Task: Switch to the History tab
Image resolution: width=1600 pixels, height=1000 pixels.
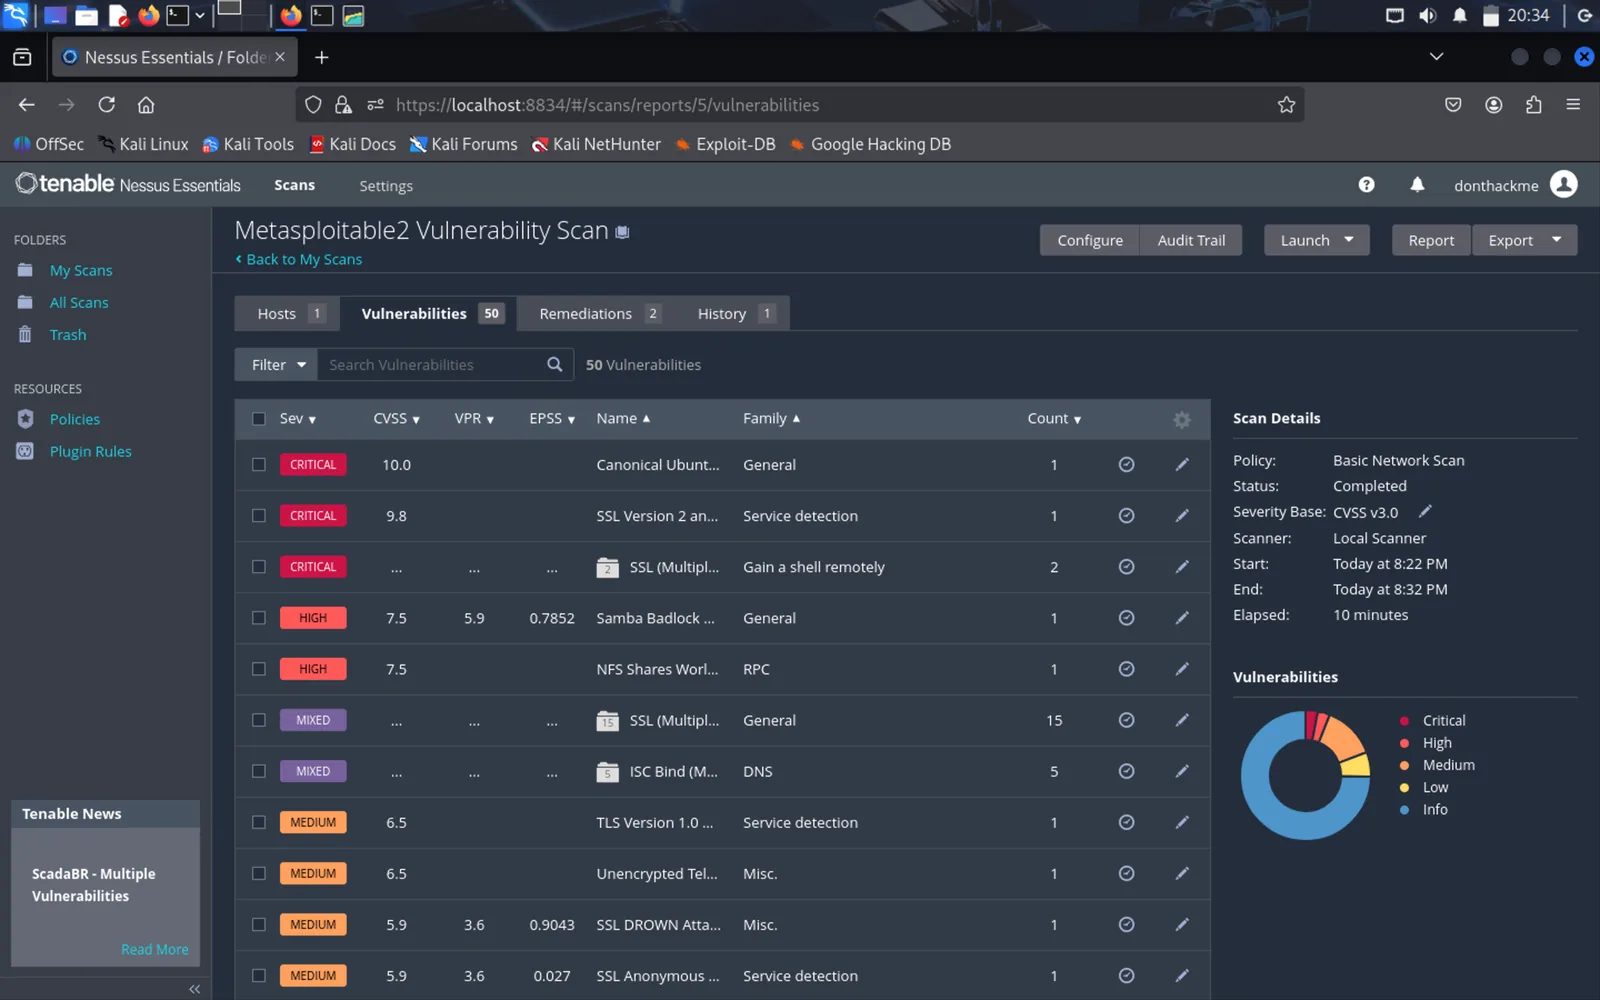Action: [735, 313]
